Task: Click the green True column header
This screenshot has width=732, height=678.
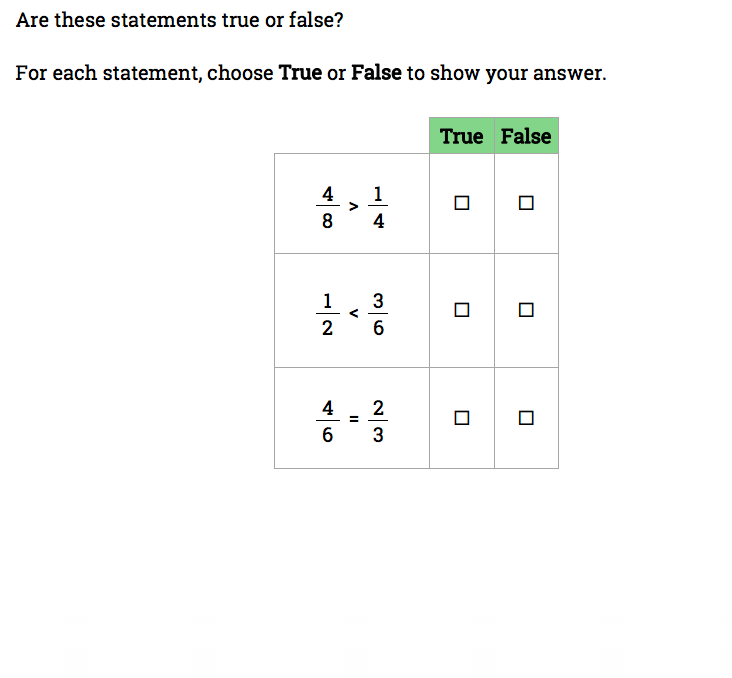Action: (x=461, y=136)
